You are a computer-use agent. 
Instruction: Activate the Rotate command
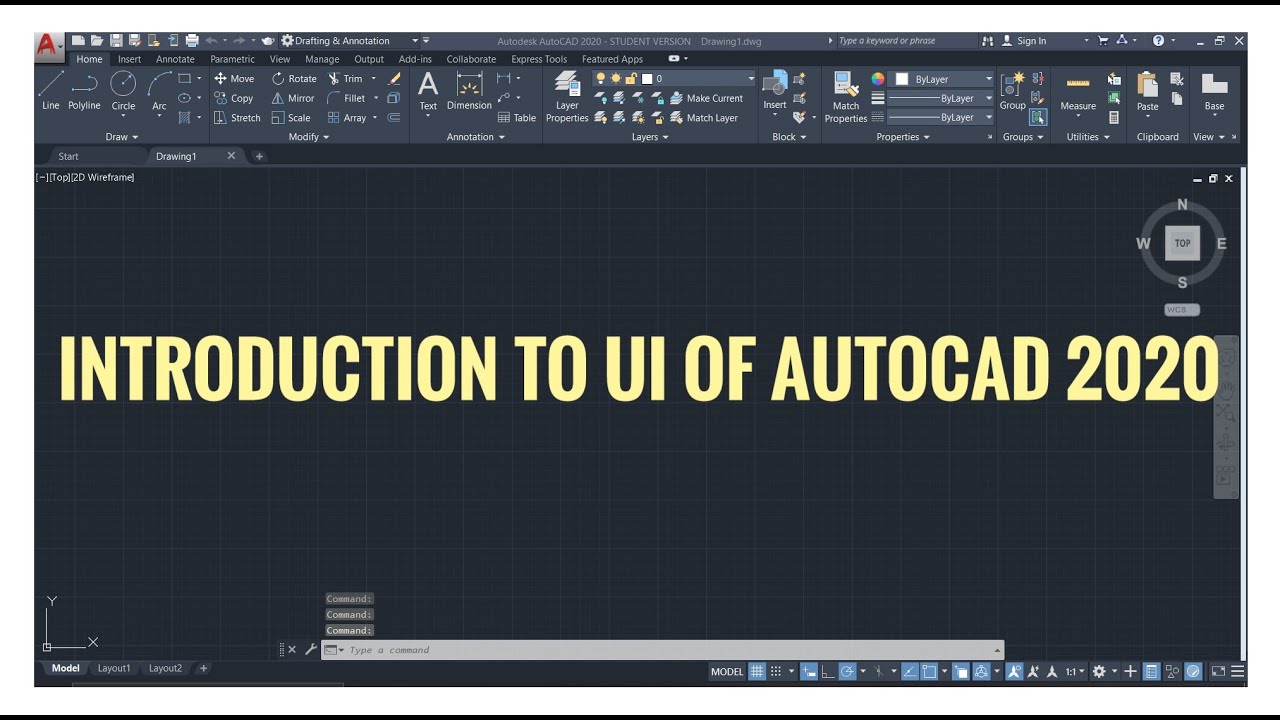(x=294, y=79)
